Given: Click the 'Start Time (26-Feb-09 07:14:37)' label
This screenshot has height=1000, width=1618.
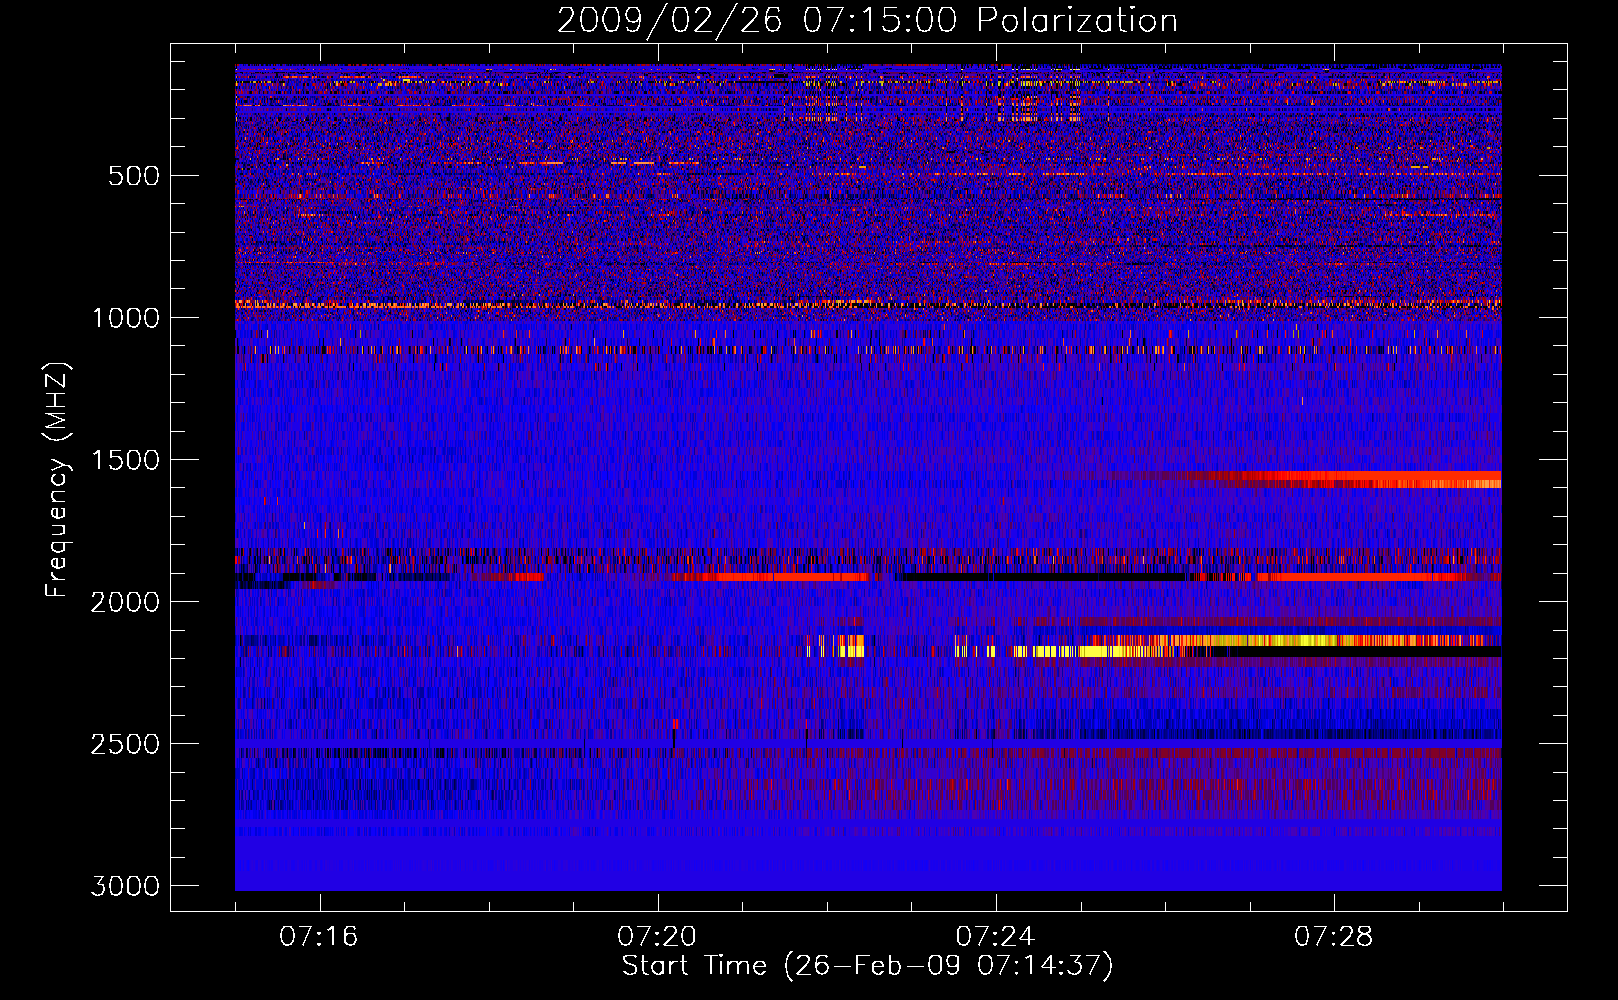Looking at the screenshot, I should pyautogui.click(x=867, y=966).
